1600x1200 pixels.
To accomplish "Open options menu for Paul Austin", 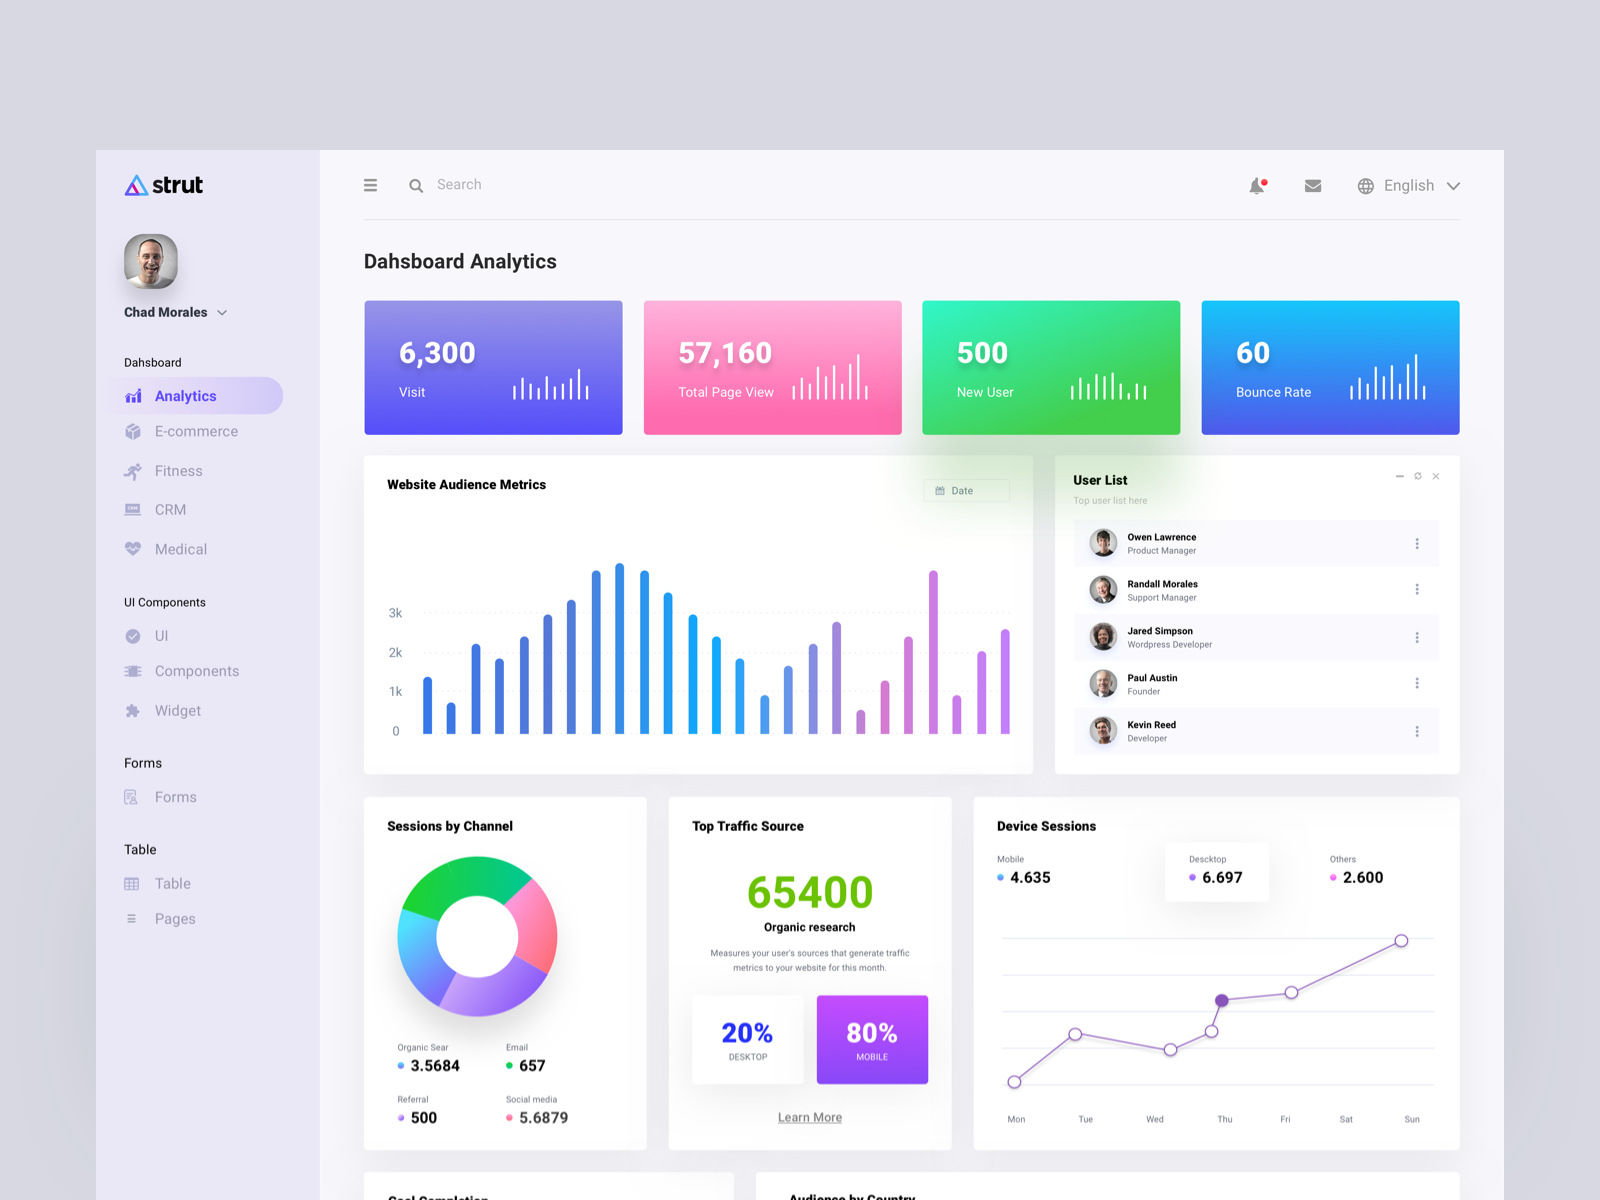I will [x=1417, y=684].
